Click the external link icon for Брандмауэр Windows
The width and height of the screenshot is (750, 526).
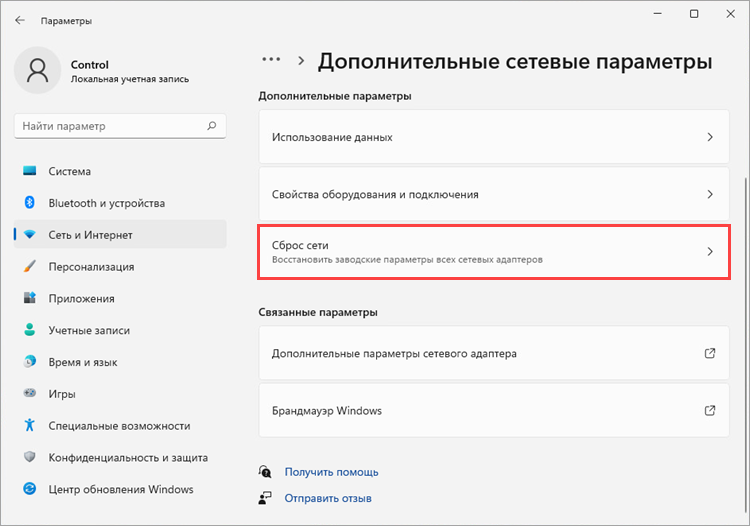click(x=710, y=410)
